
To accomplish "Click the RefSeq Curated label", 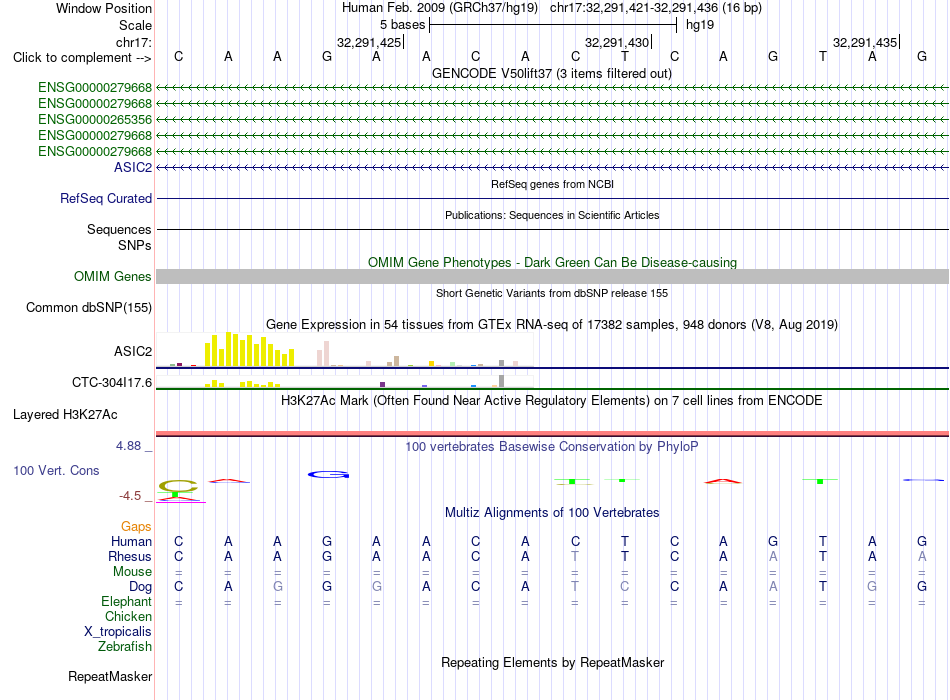I will 106,198.
